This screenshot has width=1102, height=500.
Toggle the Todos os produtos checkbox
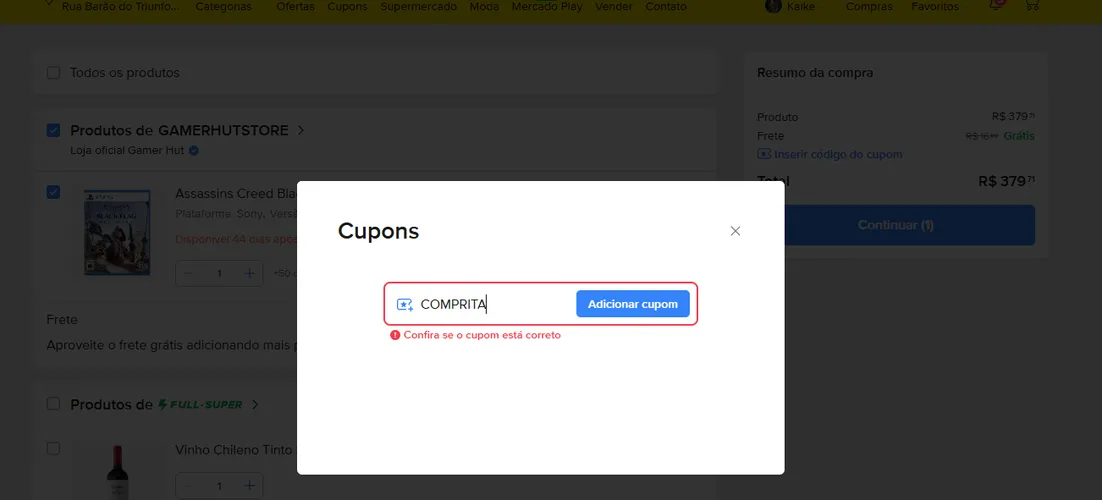click(53, 72)
